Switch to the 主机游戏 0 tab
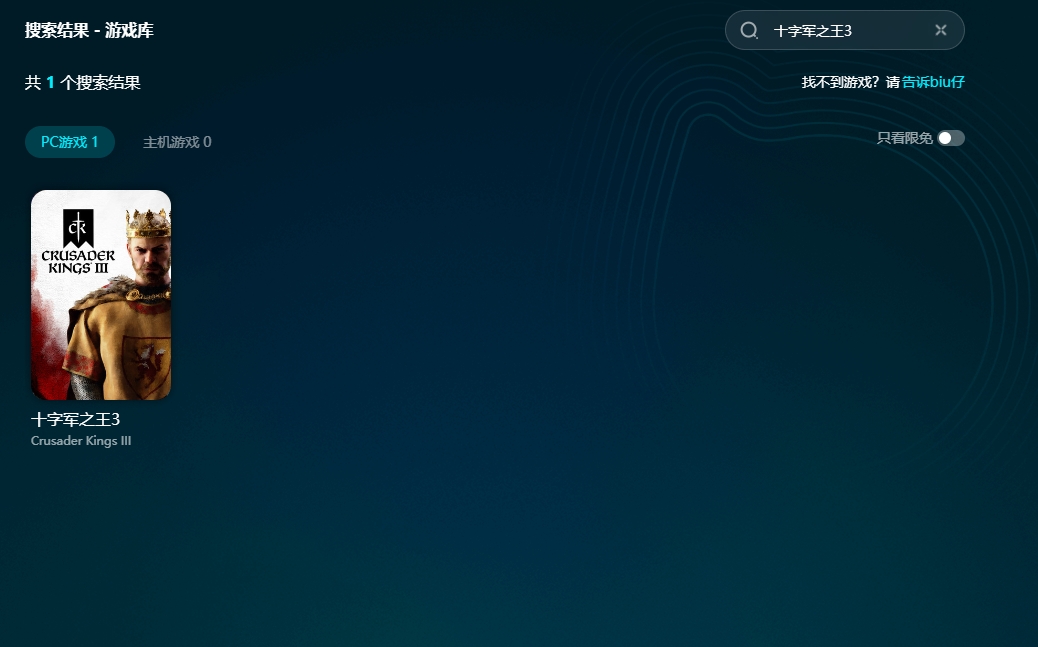The height and width of the screenshot is (647, 1038). click(177, 142)
